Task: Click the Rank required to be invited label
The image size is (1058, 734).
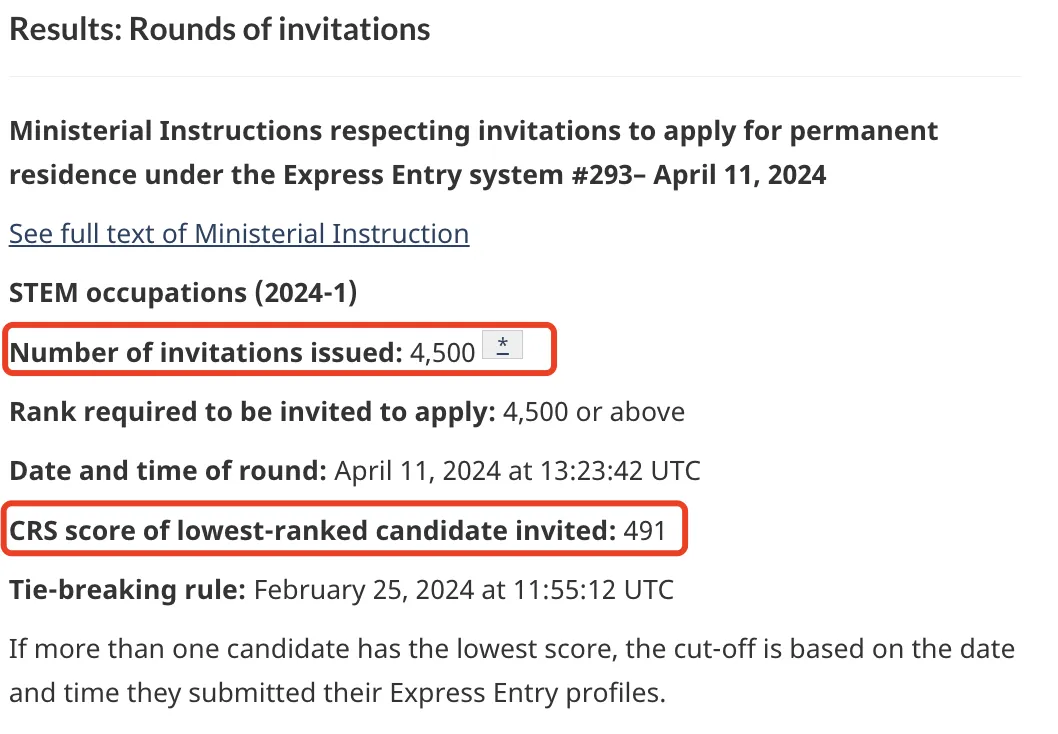Action: [253, 412]
